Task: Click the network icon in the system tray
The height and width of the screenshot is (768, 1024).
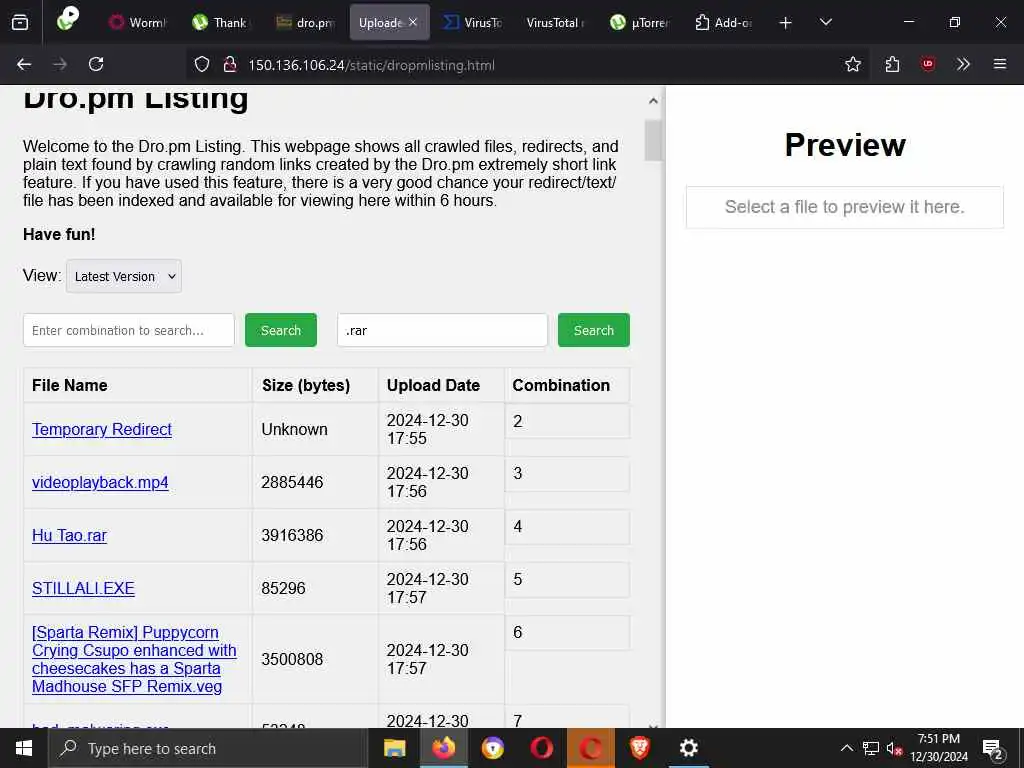Action: (871, 748)
